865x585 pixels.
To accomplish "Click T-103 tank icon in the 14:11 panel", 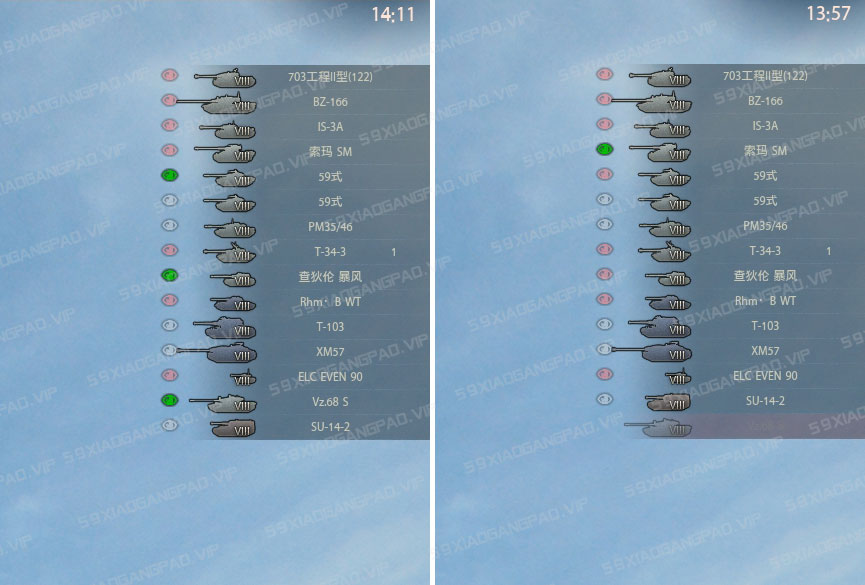I will [x=225, y=328].
